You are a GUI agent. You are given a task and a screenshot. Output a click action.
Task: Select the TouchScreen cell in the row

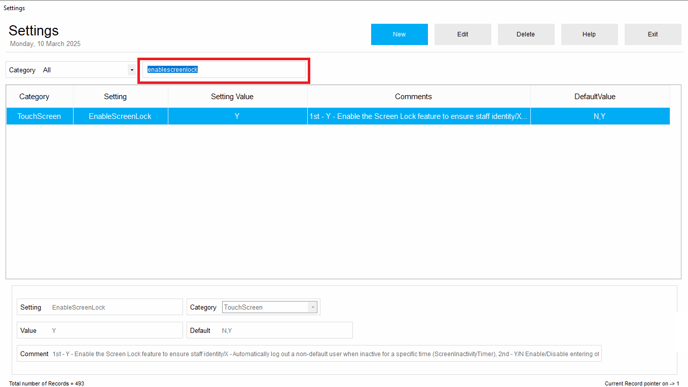point(40,116)
